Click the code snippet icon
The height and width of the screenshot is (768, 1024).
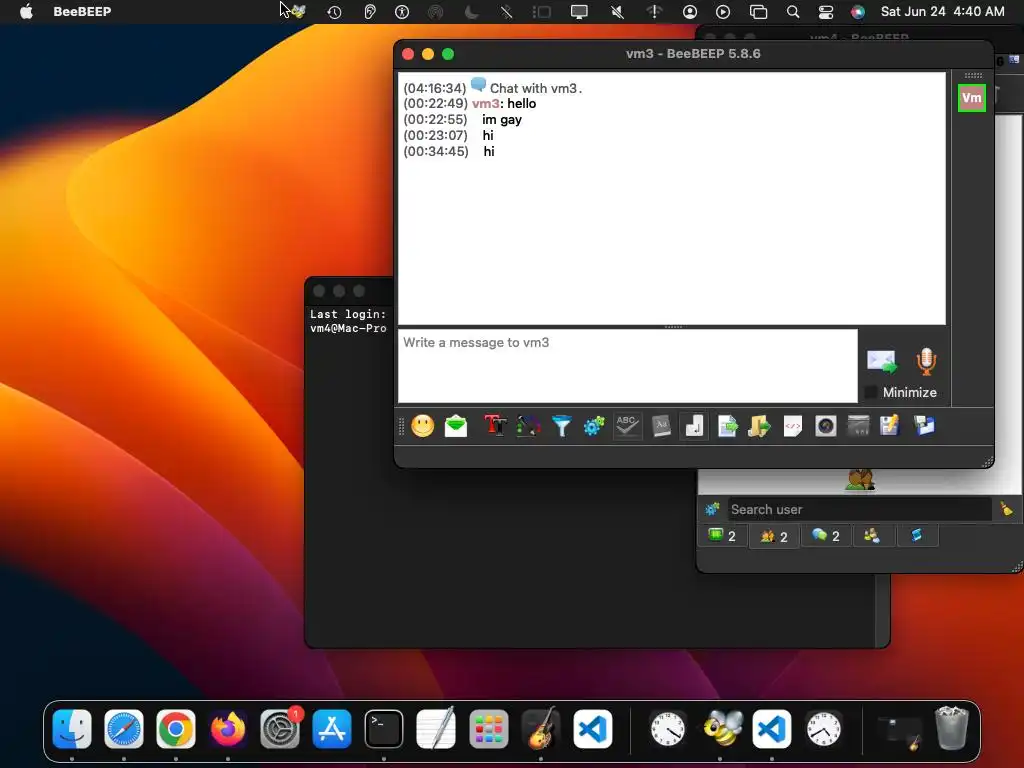792,426
